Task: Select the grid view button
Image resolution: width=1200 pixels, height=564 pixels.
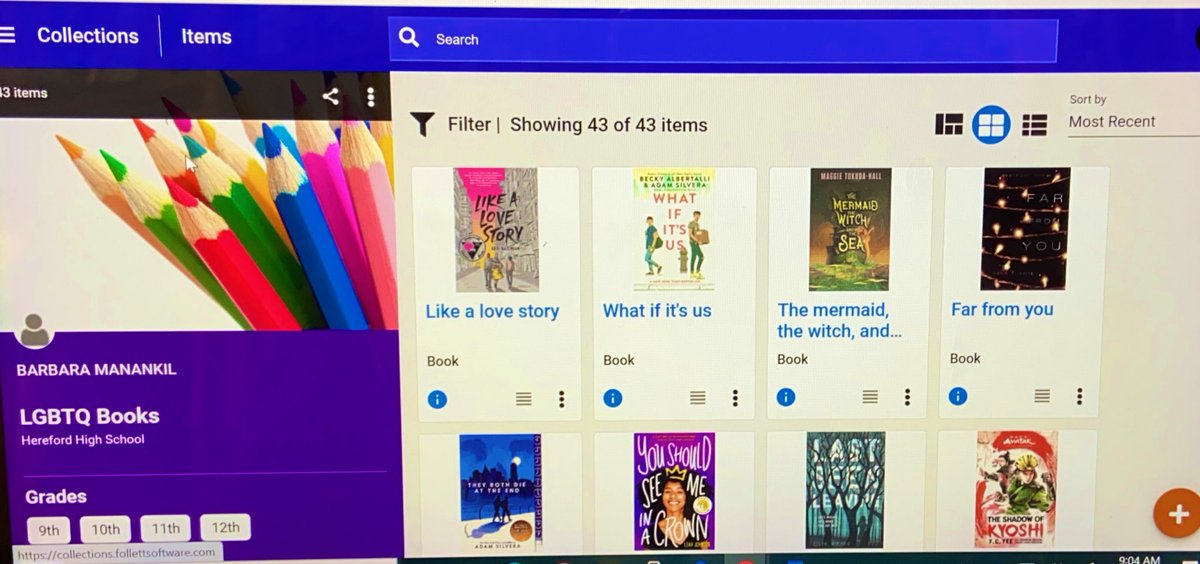Action: [x=991, y=124]
